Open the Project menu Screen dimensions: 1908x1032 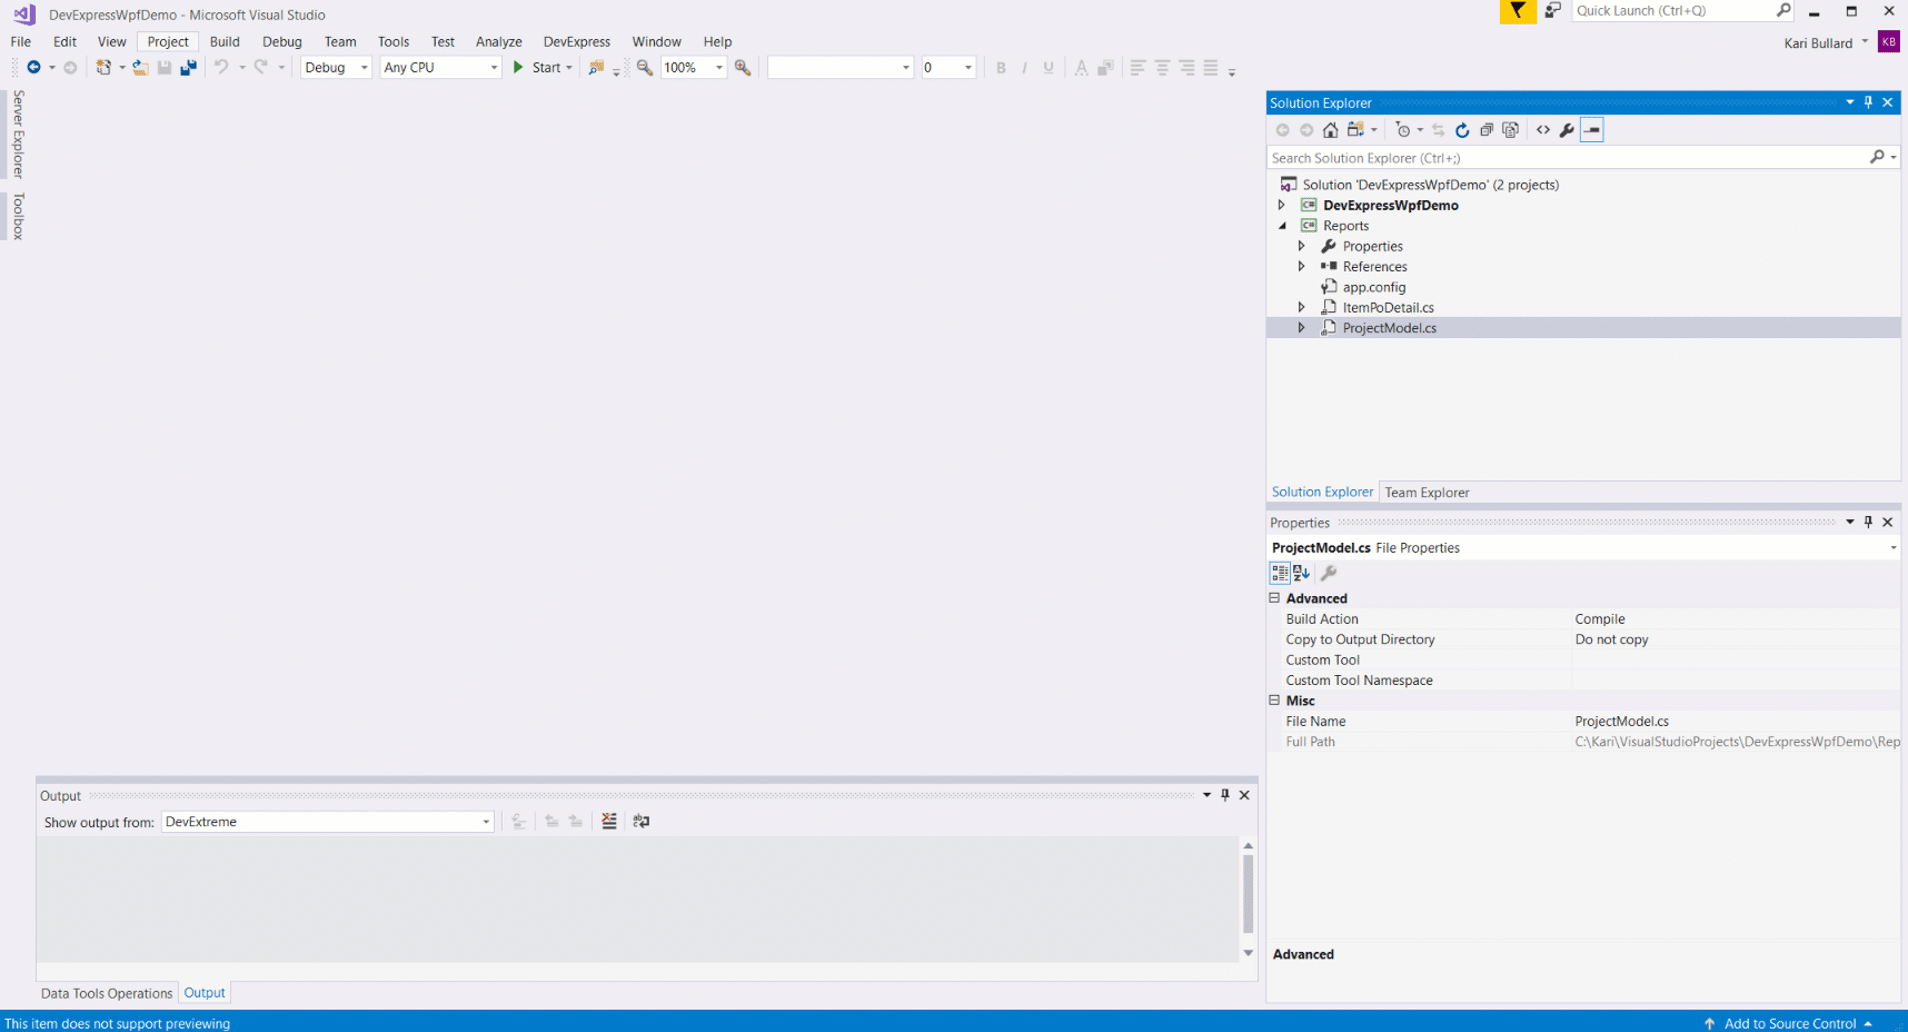(x=167, y=41)
